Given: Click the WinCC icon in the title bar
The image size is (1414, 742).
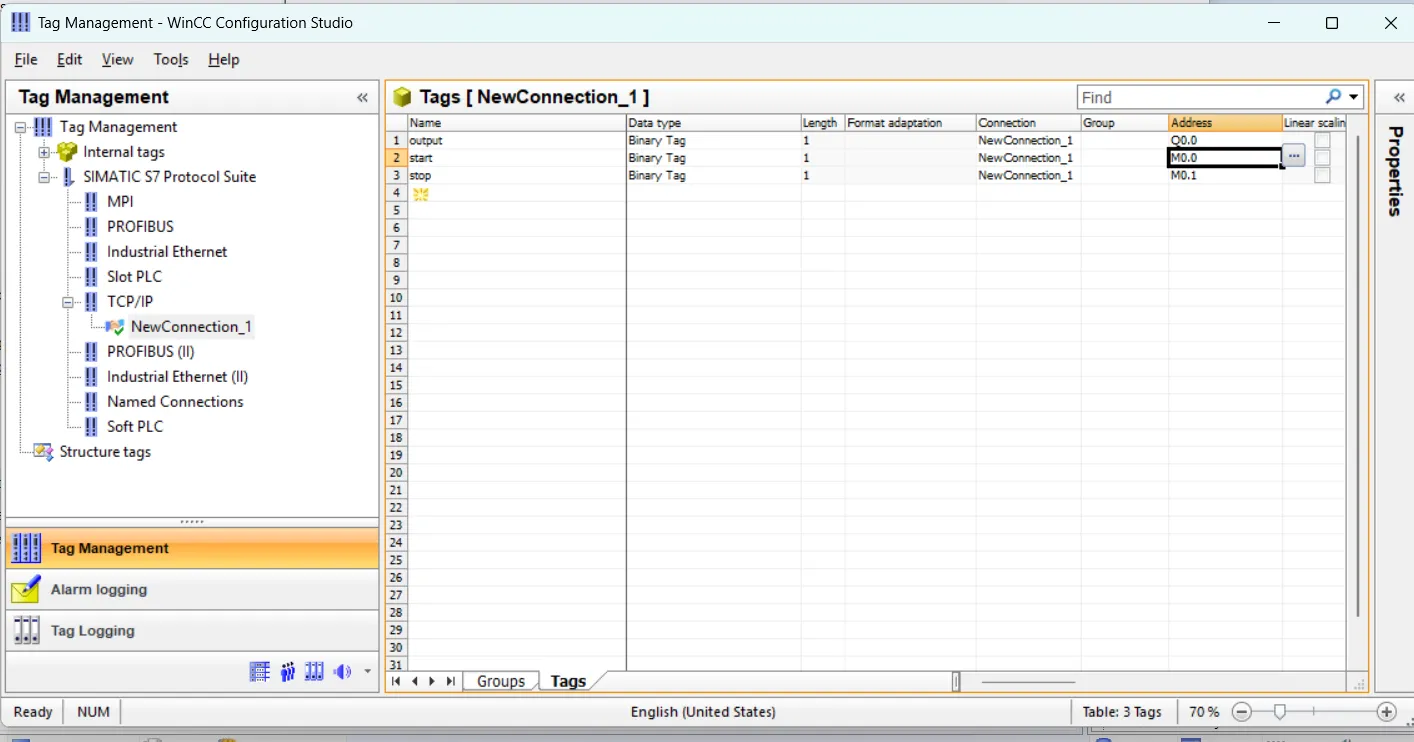Looking at the screenshot, I should click(20, 22).
